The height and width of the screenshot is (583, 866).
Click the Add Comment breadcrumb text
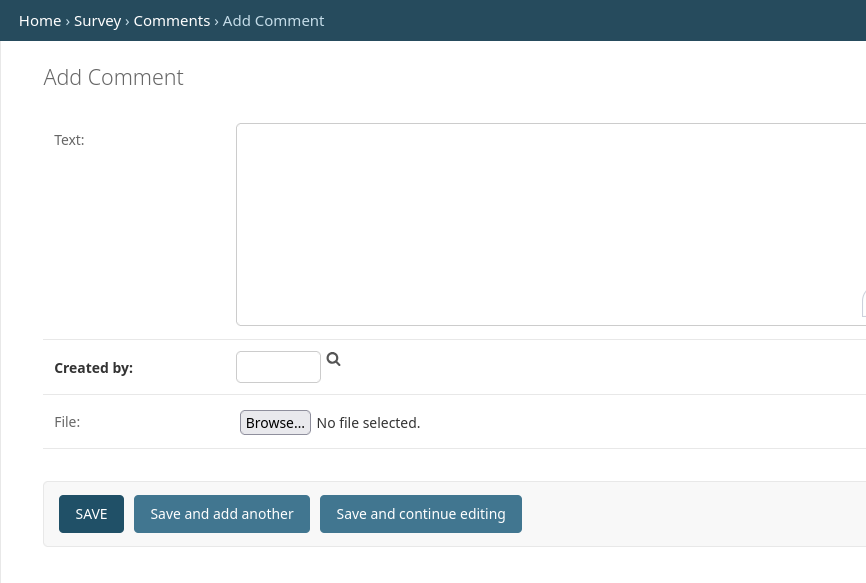click(273, 21)
